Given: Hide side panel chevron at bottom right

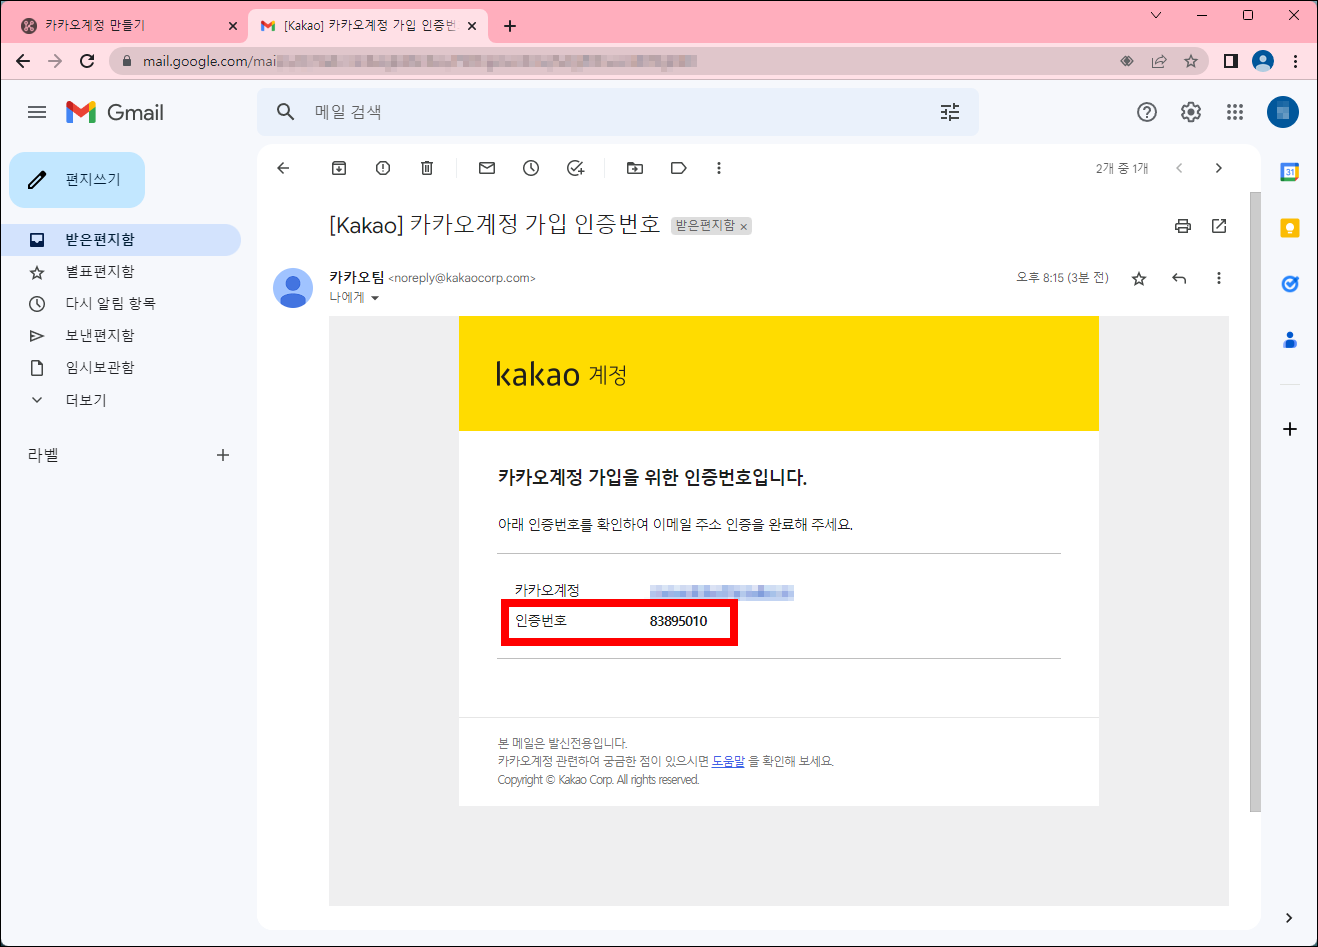Looking at the screenshot, I should (x=1289, y=918).
